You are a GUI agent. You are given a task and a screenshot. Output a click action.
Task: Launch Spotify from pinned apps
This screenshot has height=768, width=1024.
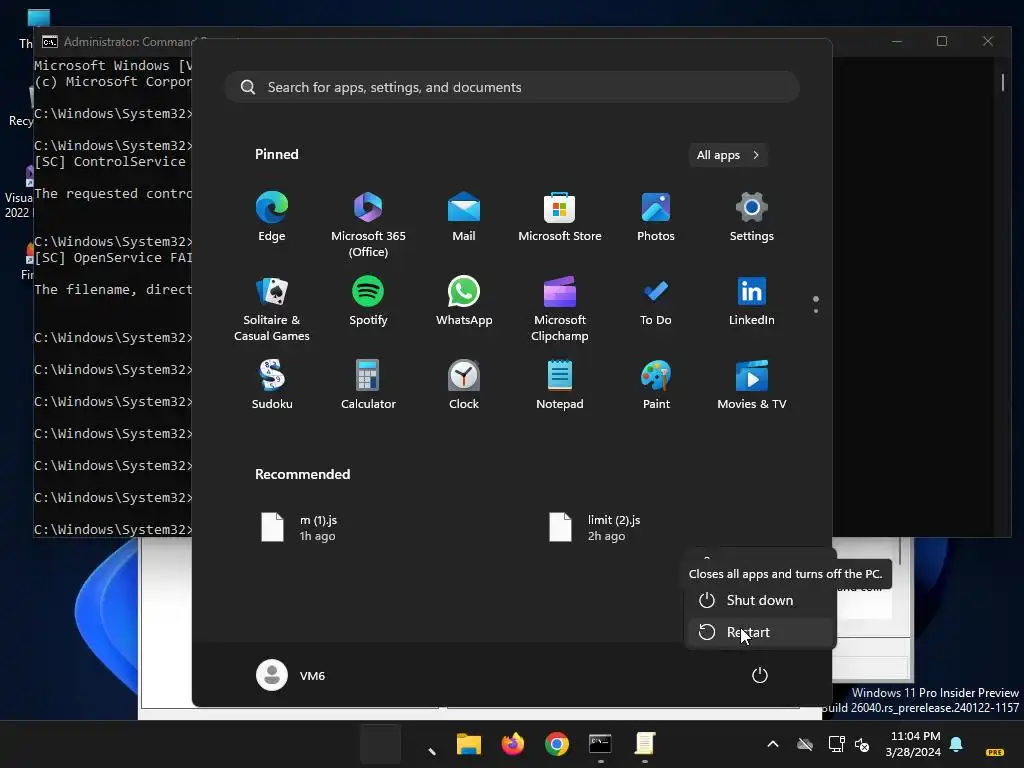point(368,301)
